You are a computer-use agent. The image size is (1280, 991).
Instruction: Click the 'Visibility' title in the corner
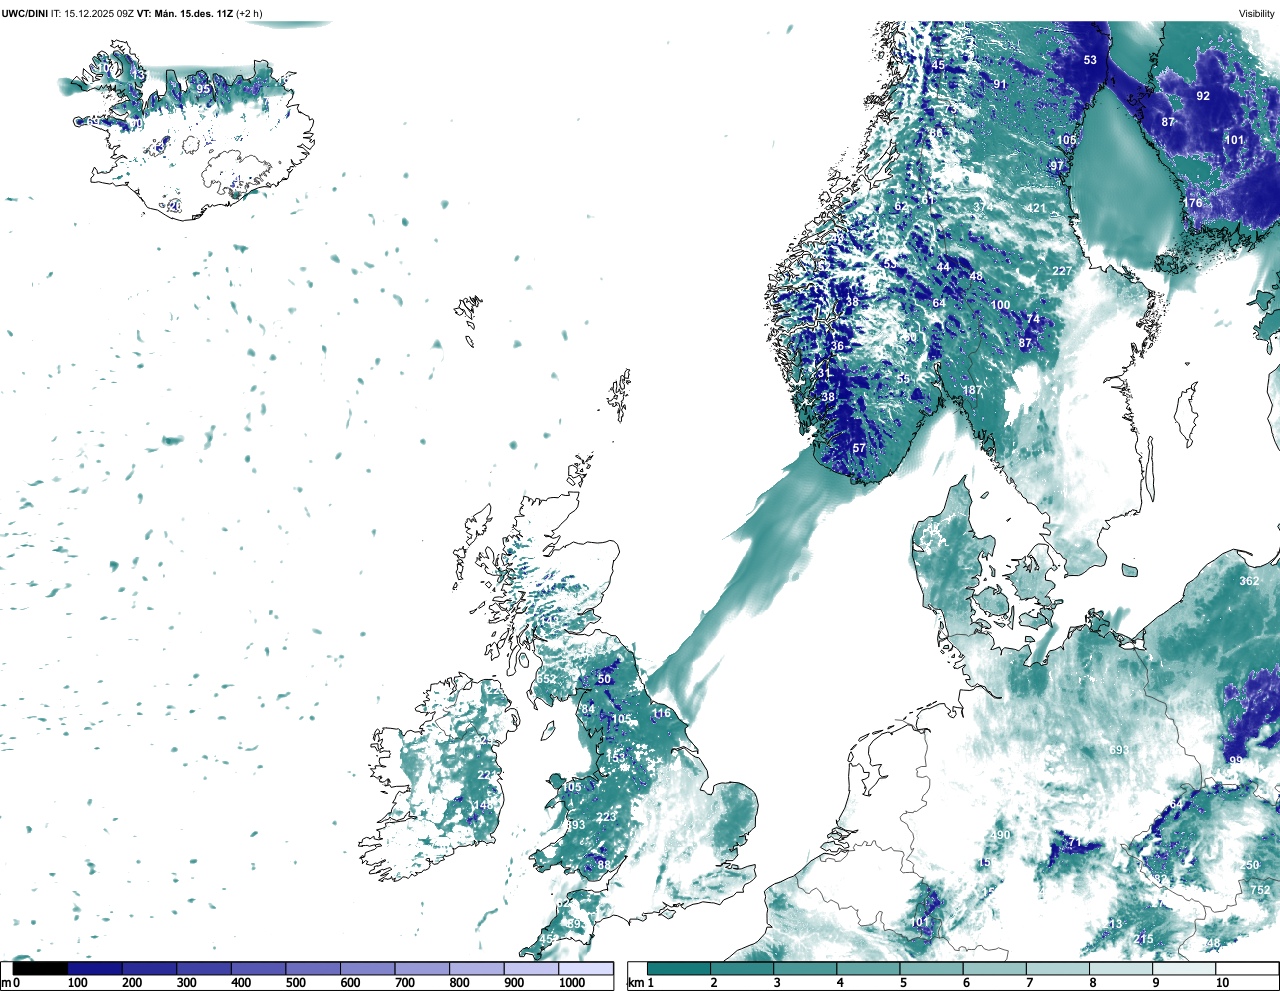1257,13
